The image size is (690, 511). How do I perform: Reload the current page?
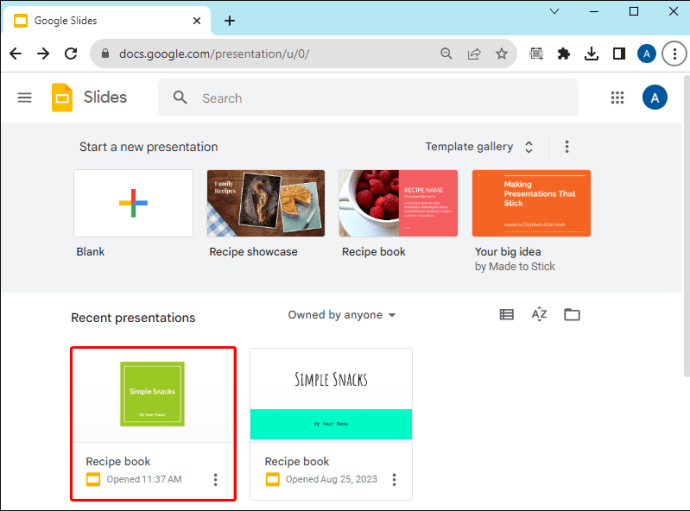71,54
